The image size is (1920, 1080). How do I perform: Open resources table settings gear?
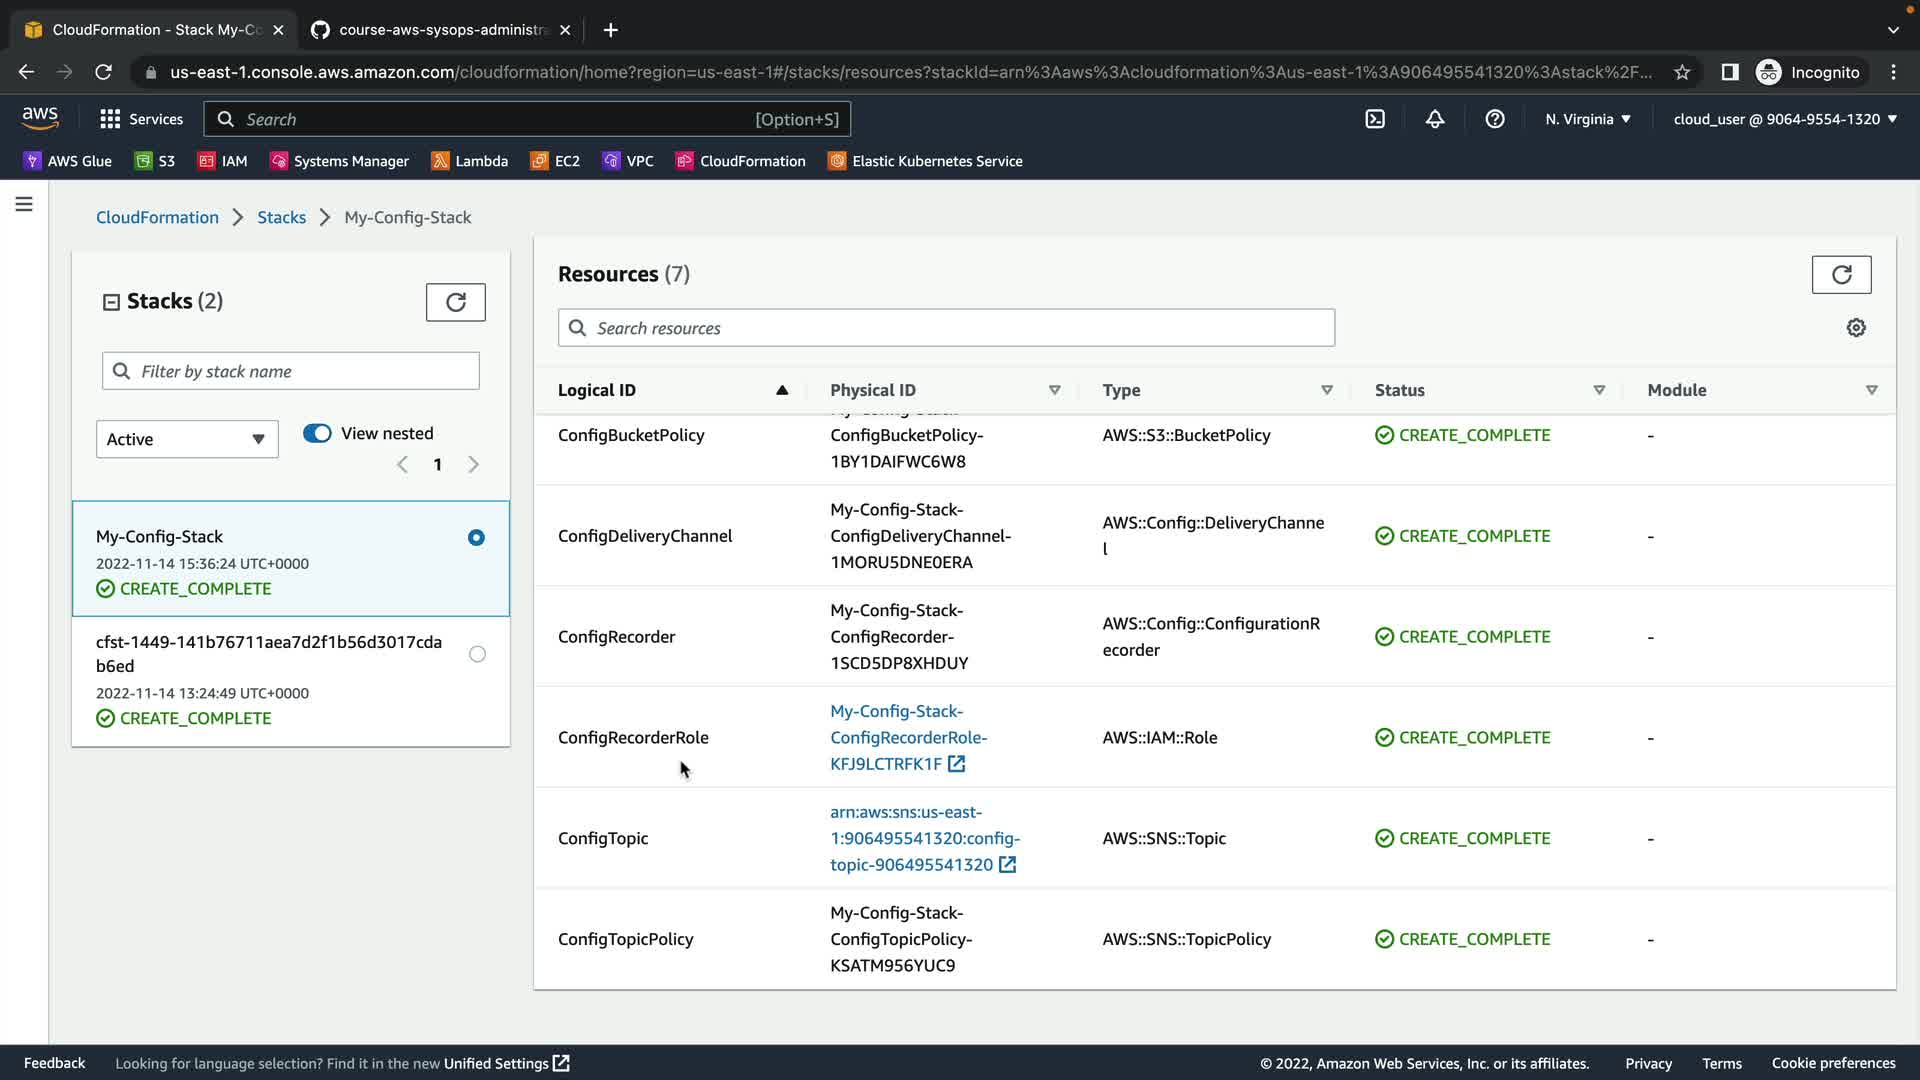(1856, 328)
